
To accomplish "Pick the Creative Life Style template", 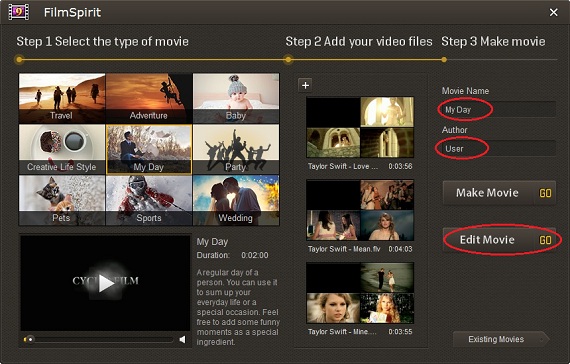I will (x=62, y=149).
